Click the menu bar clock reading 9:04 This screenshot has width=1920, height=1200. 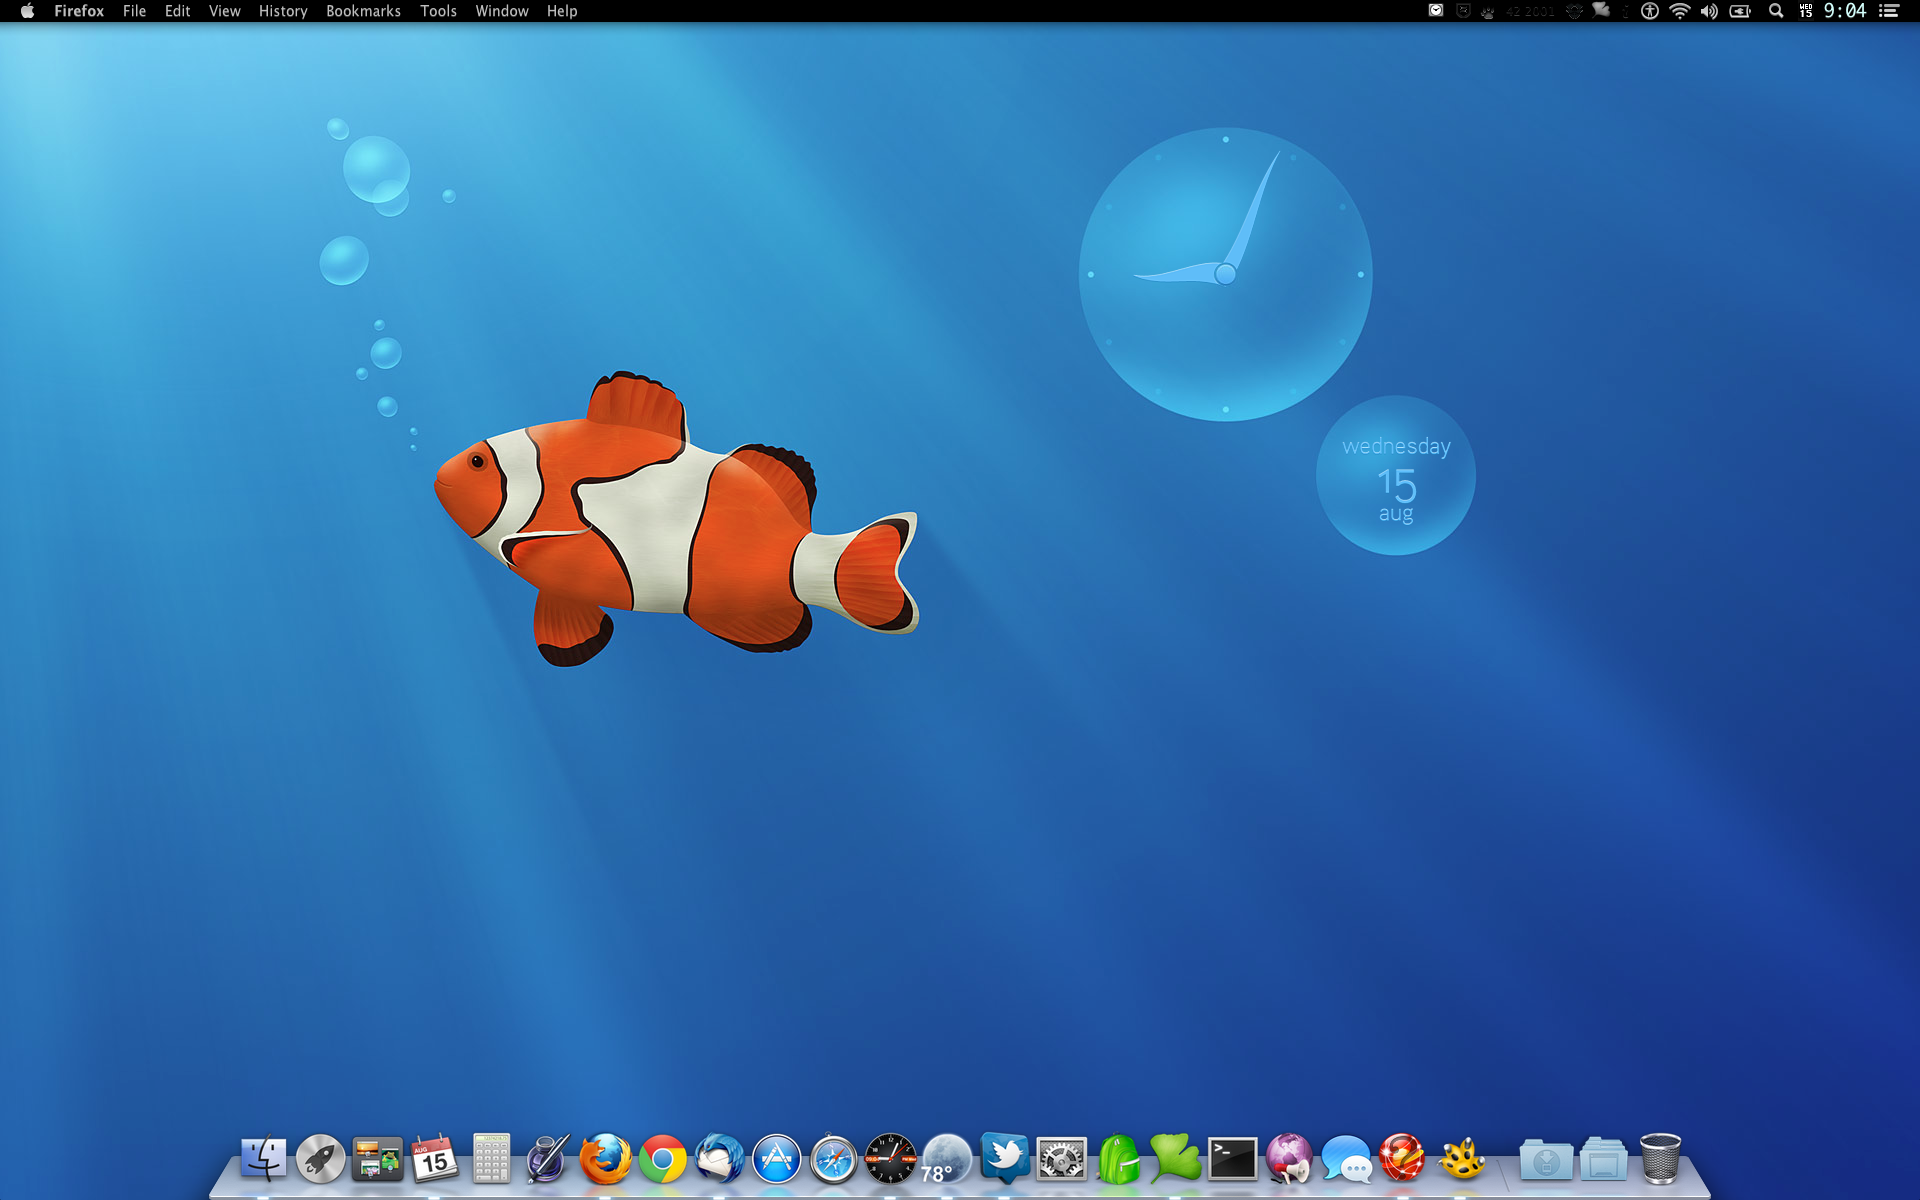pyautogui.click(x=1845, y=11)
